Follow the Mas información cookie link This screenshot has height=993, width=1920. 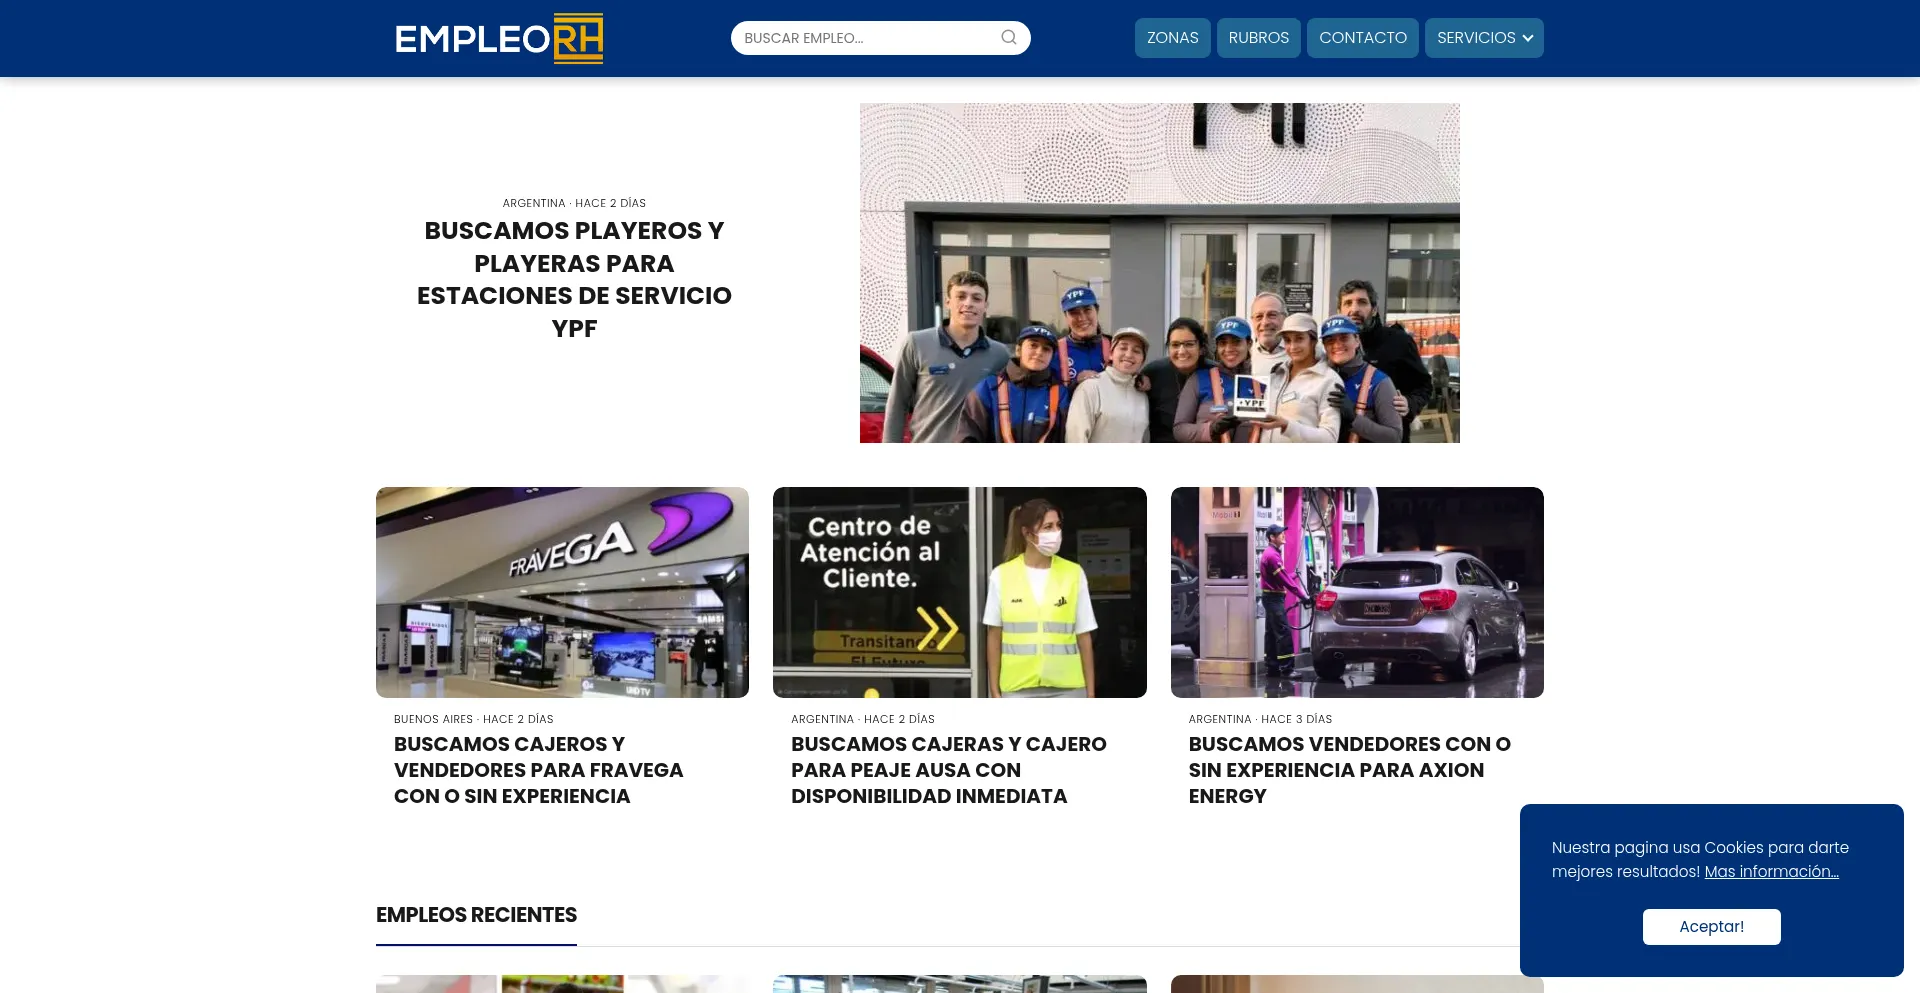(x=1771, y=871)
